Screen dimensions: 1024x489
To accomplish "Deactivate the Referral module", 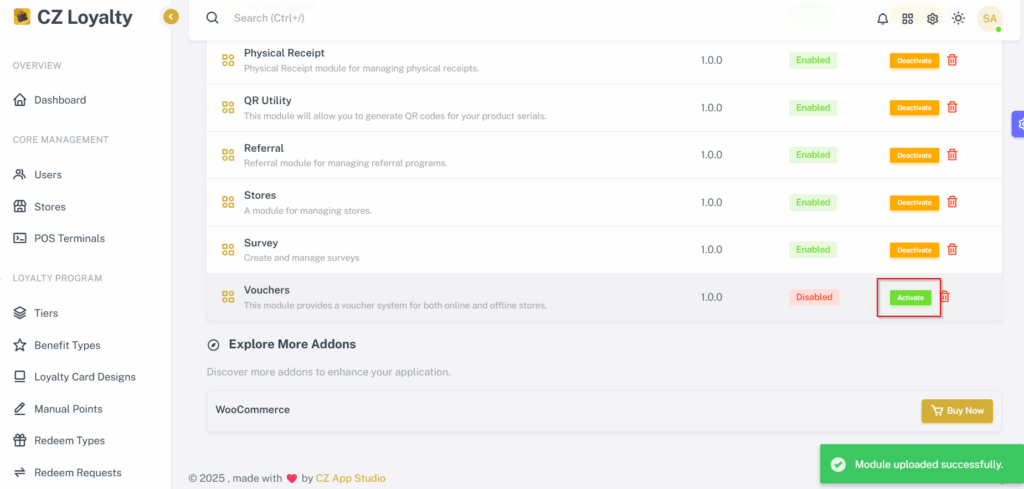I will (x=914, y=155).
